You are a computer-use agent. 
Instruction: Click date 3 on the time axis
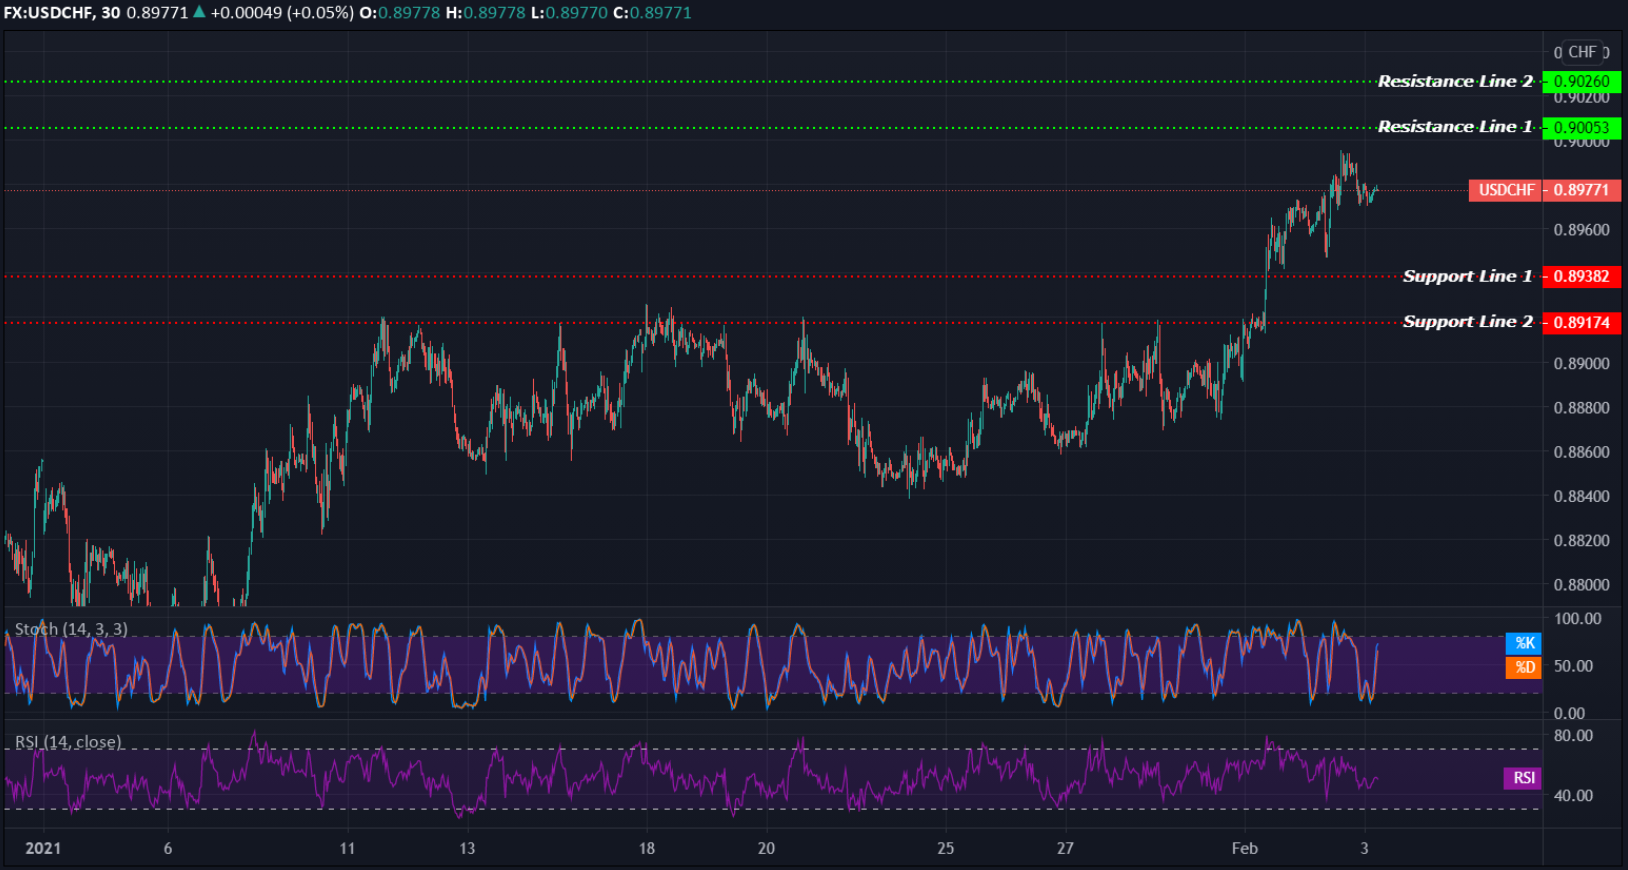(1364, 848)
